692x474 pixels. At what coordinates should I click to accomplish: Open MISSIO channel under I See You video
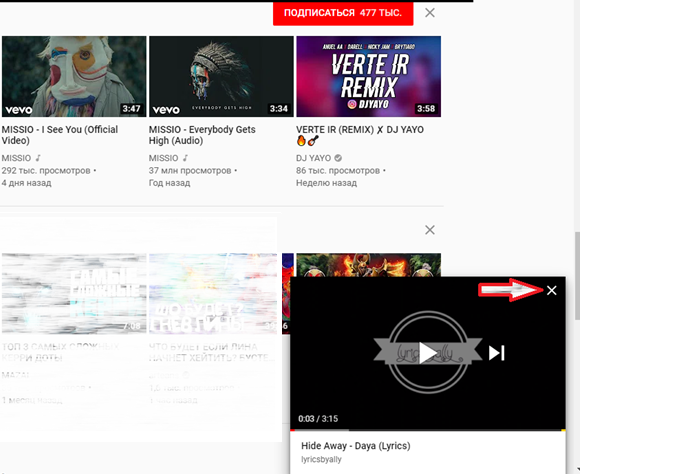click(16, 158)
